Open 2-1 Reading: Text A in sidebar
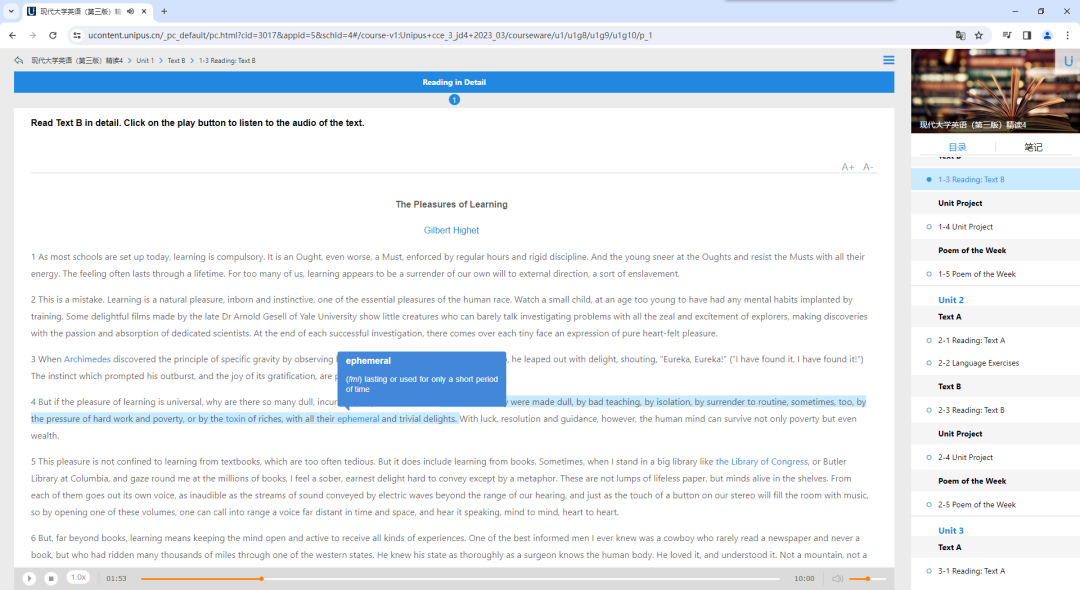The image size is (1080, 590). click(x=971, y=340)
